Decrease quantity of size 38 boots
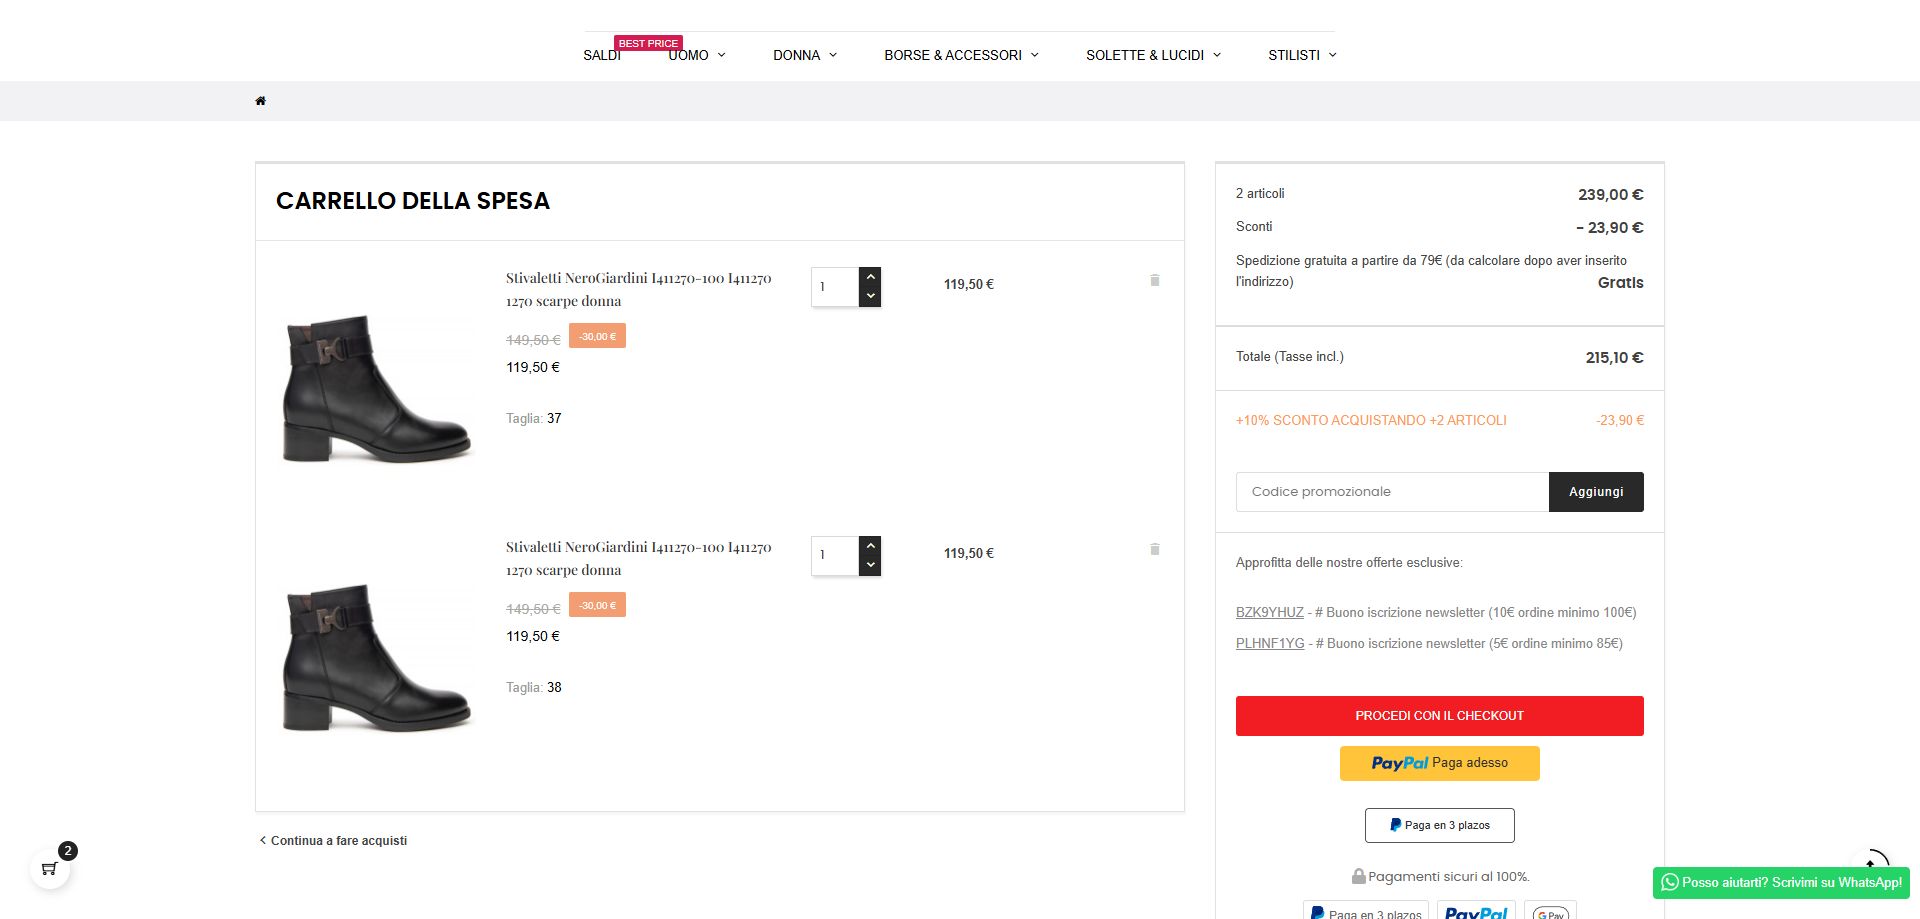1920x919 pixels. 870,565
